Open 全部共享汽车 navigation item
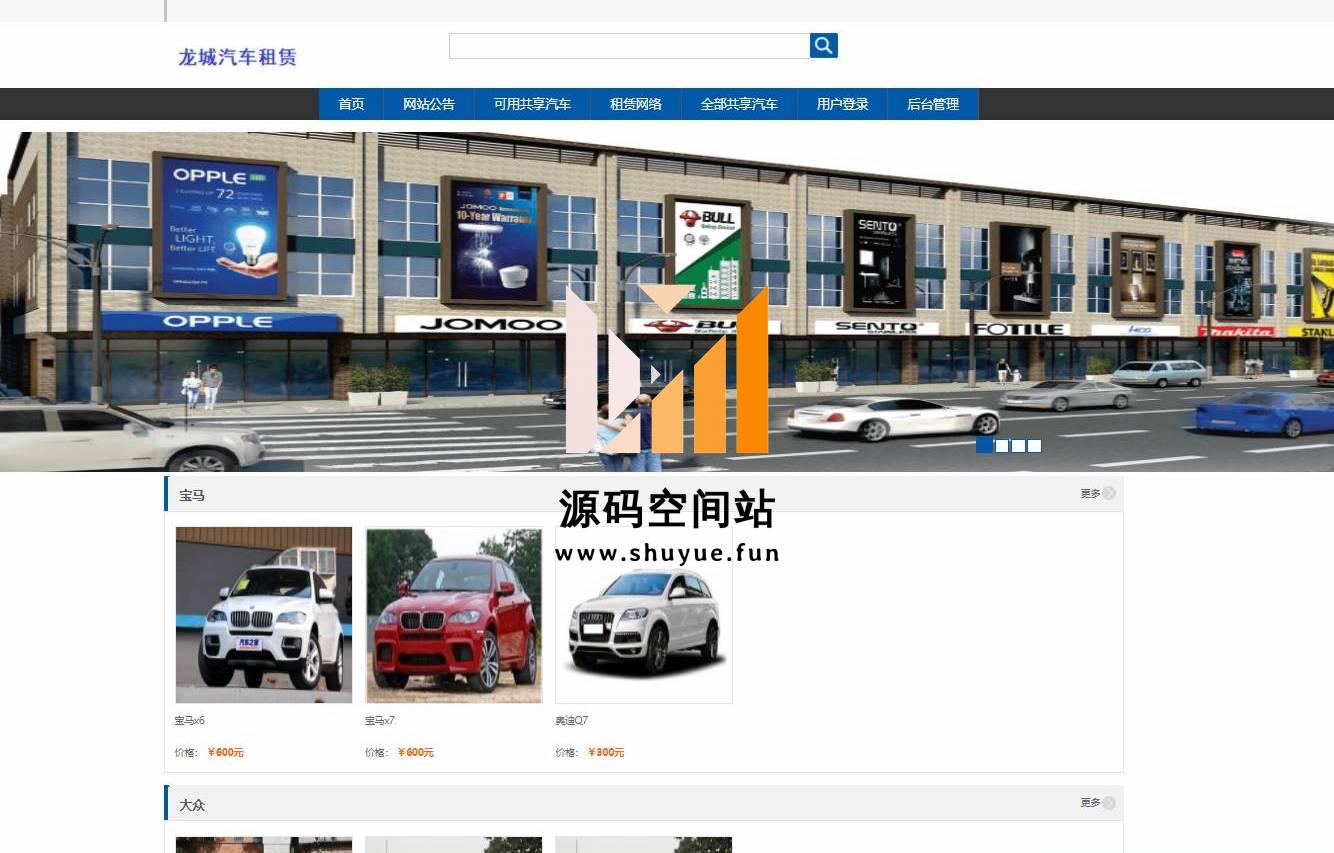Image resolution: width=1334 pixels, height=853 pixels. 739,104
